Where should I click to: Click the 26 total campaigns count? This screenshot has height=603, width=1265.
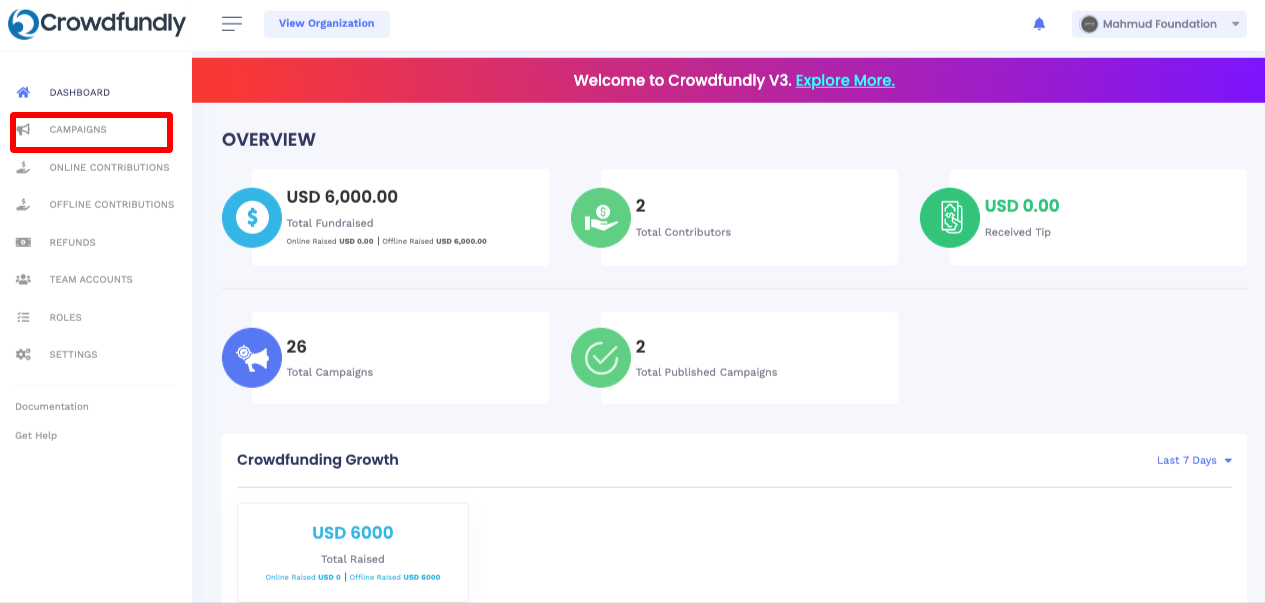(296, 347)
